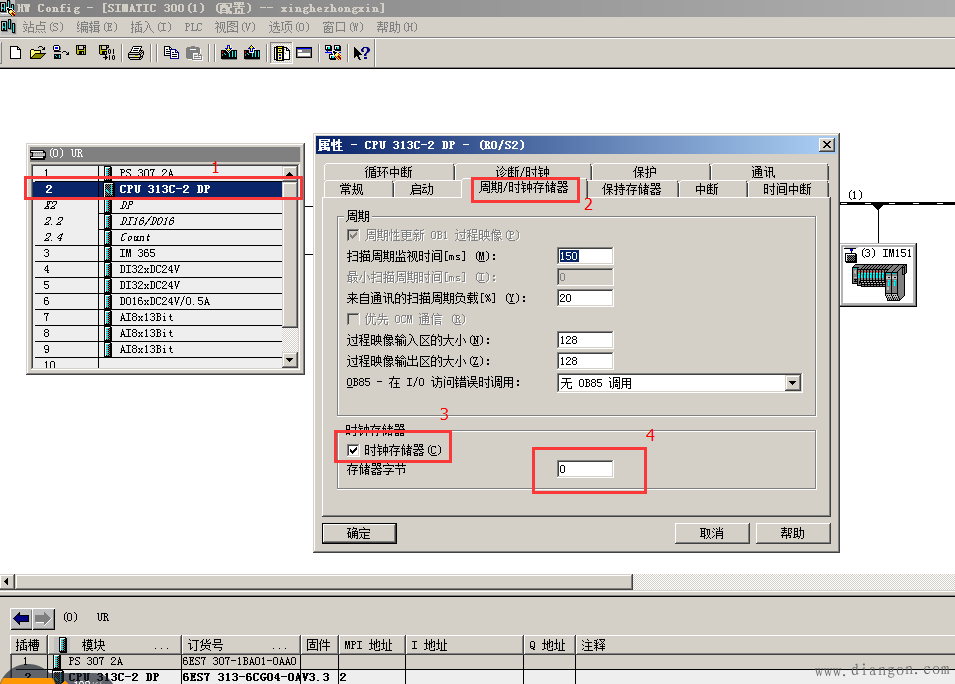This screenshot has width=955, height=684.
Task: Click the 存储器字节 input field
Action: (585, 469)
